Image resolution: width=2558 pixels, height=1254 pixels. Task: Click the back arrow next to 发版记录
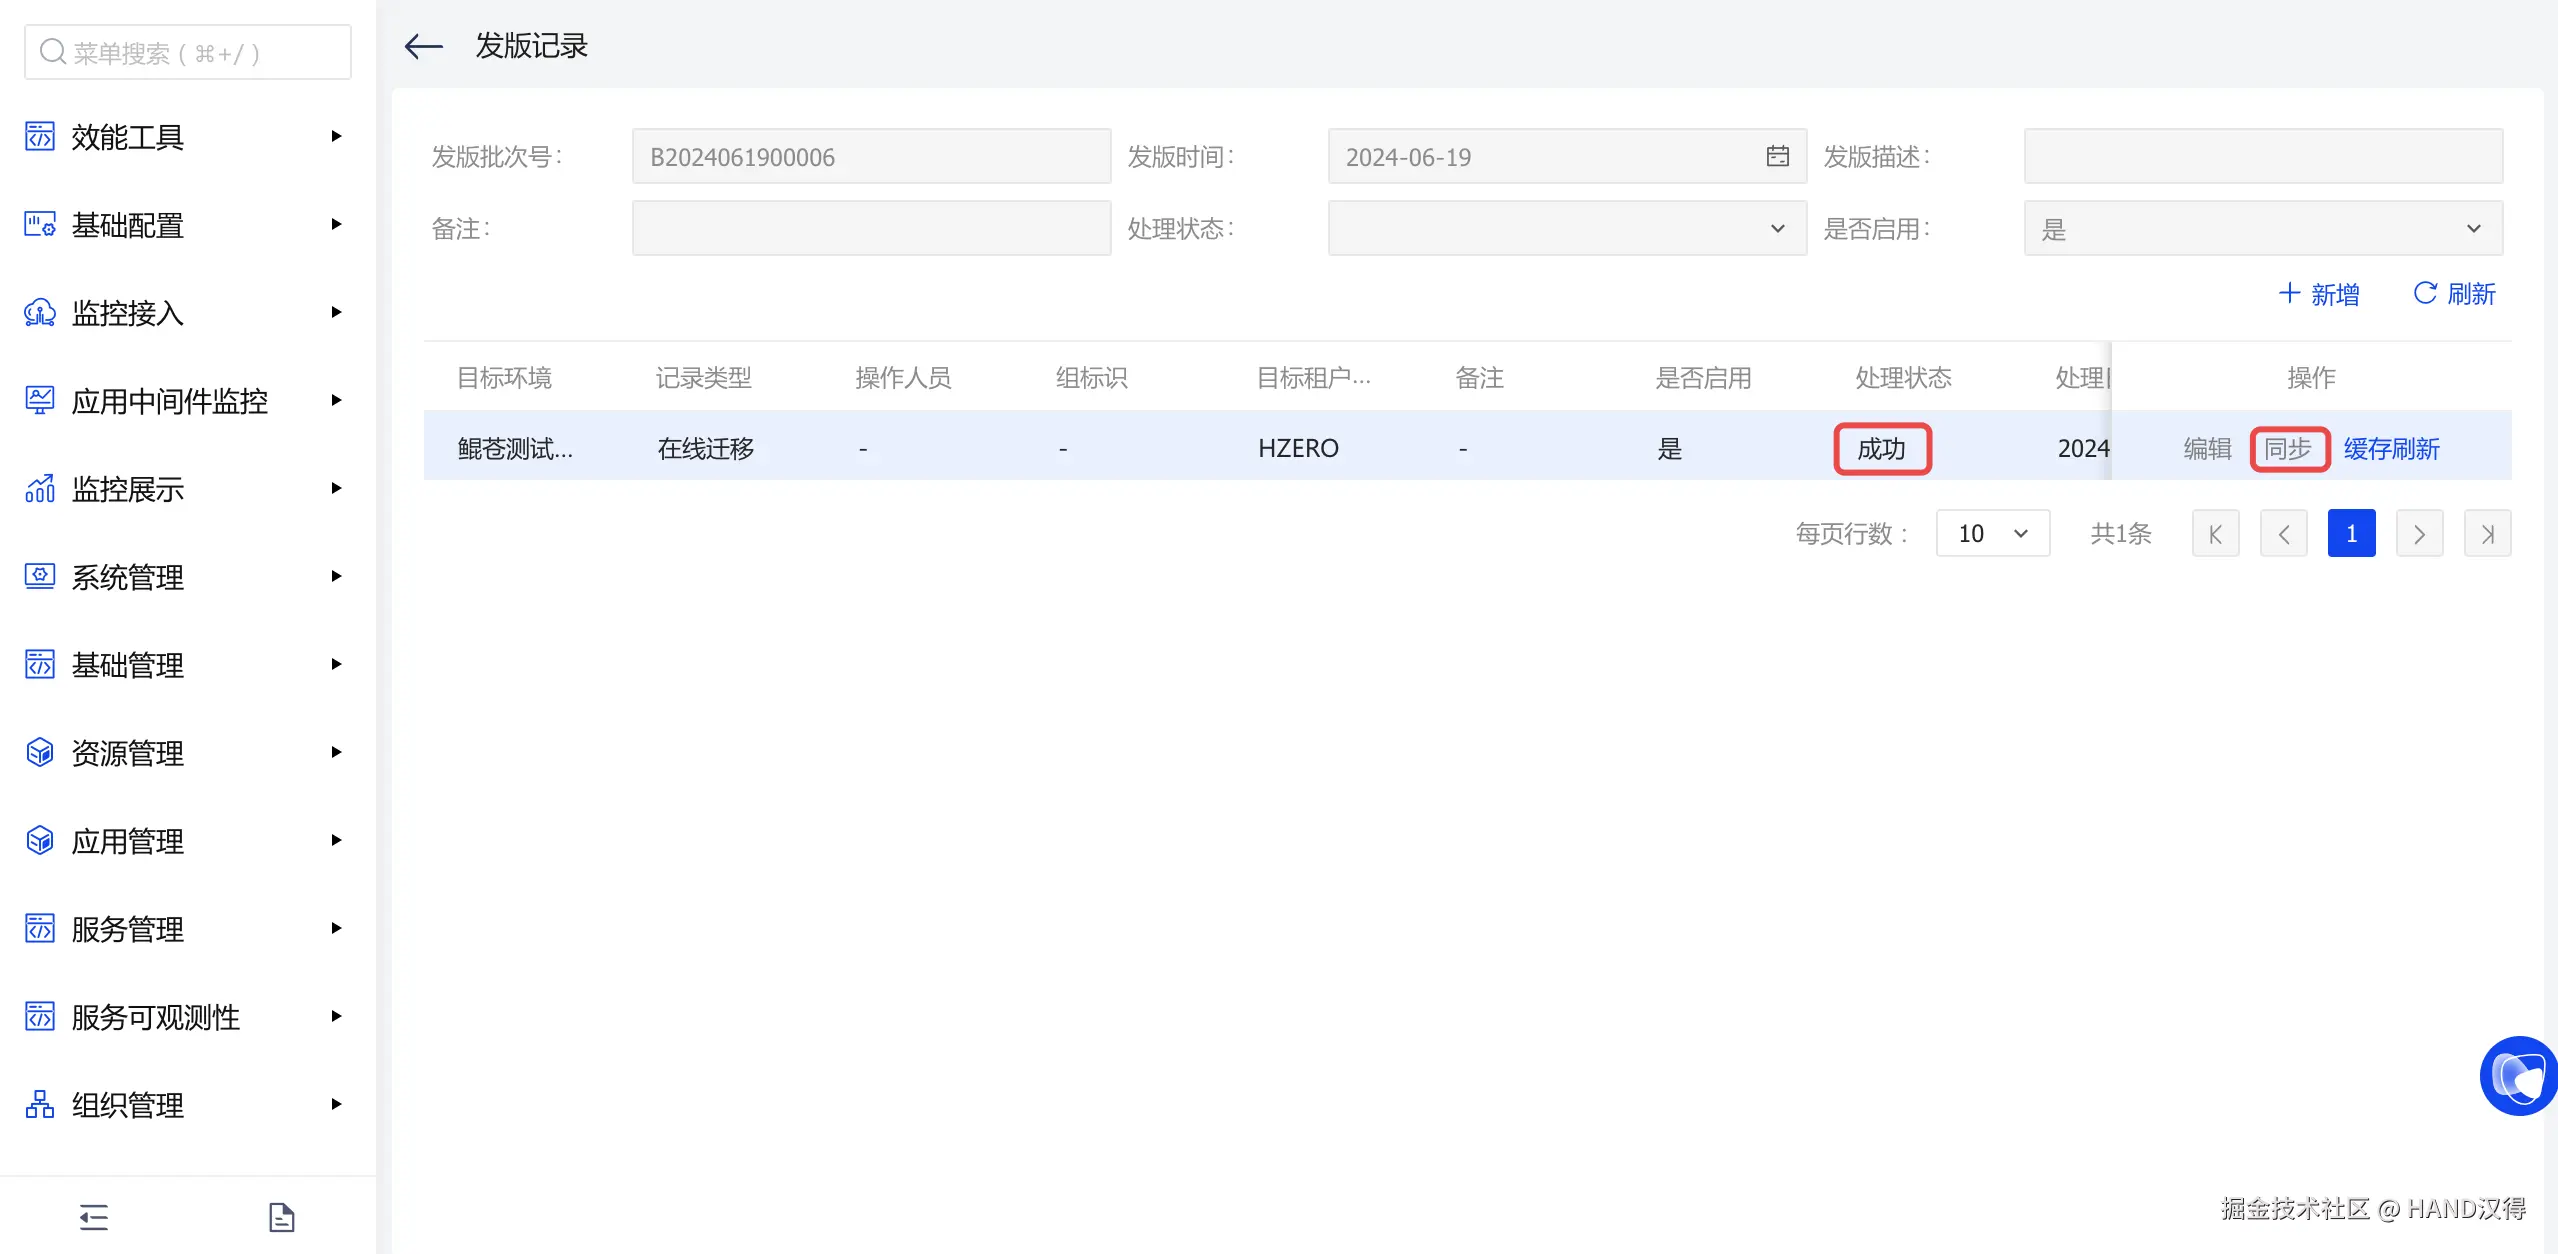click(422, 46)
